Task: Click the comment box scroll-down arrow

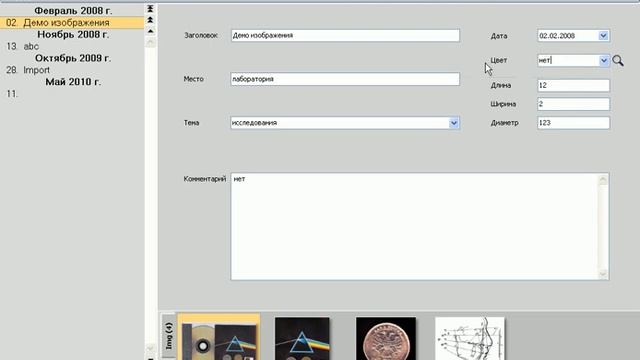Action: (x=603, y=274)
